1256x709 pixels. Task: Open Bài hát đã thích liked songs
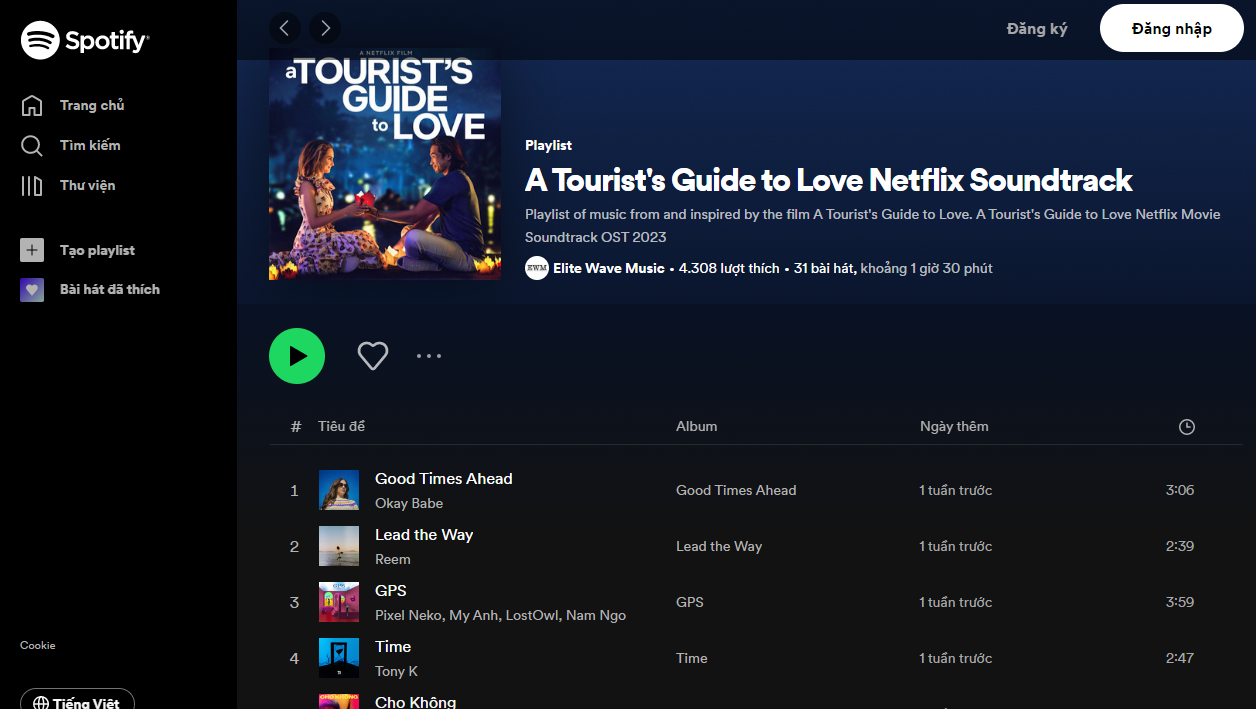109,289
